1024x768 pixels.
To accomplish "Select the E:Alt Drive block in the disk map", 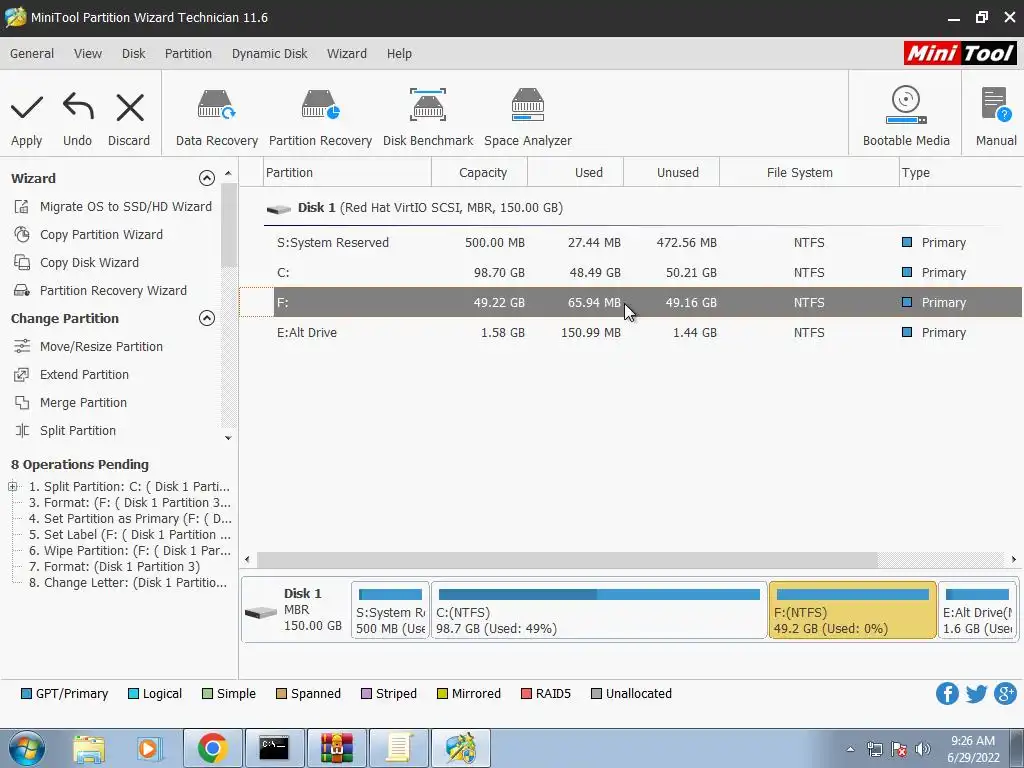I will (978, 611).
